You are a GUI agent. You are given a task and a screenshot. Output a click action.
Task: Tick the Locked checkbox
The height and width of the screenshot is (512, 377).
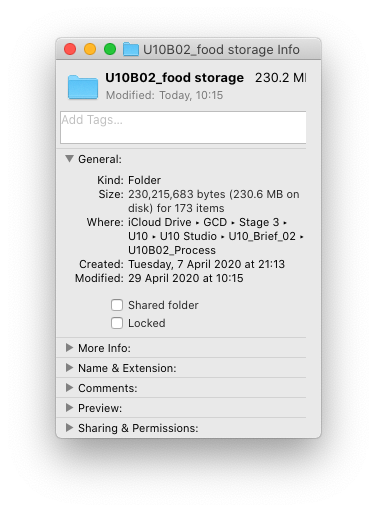click(117, 323)
